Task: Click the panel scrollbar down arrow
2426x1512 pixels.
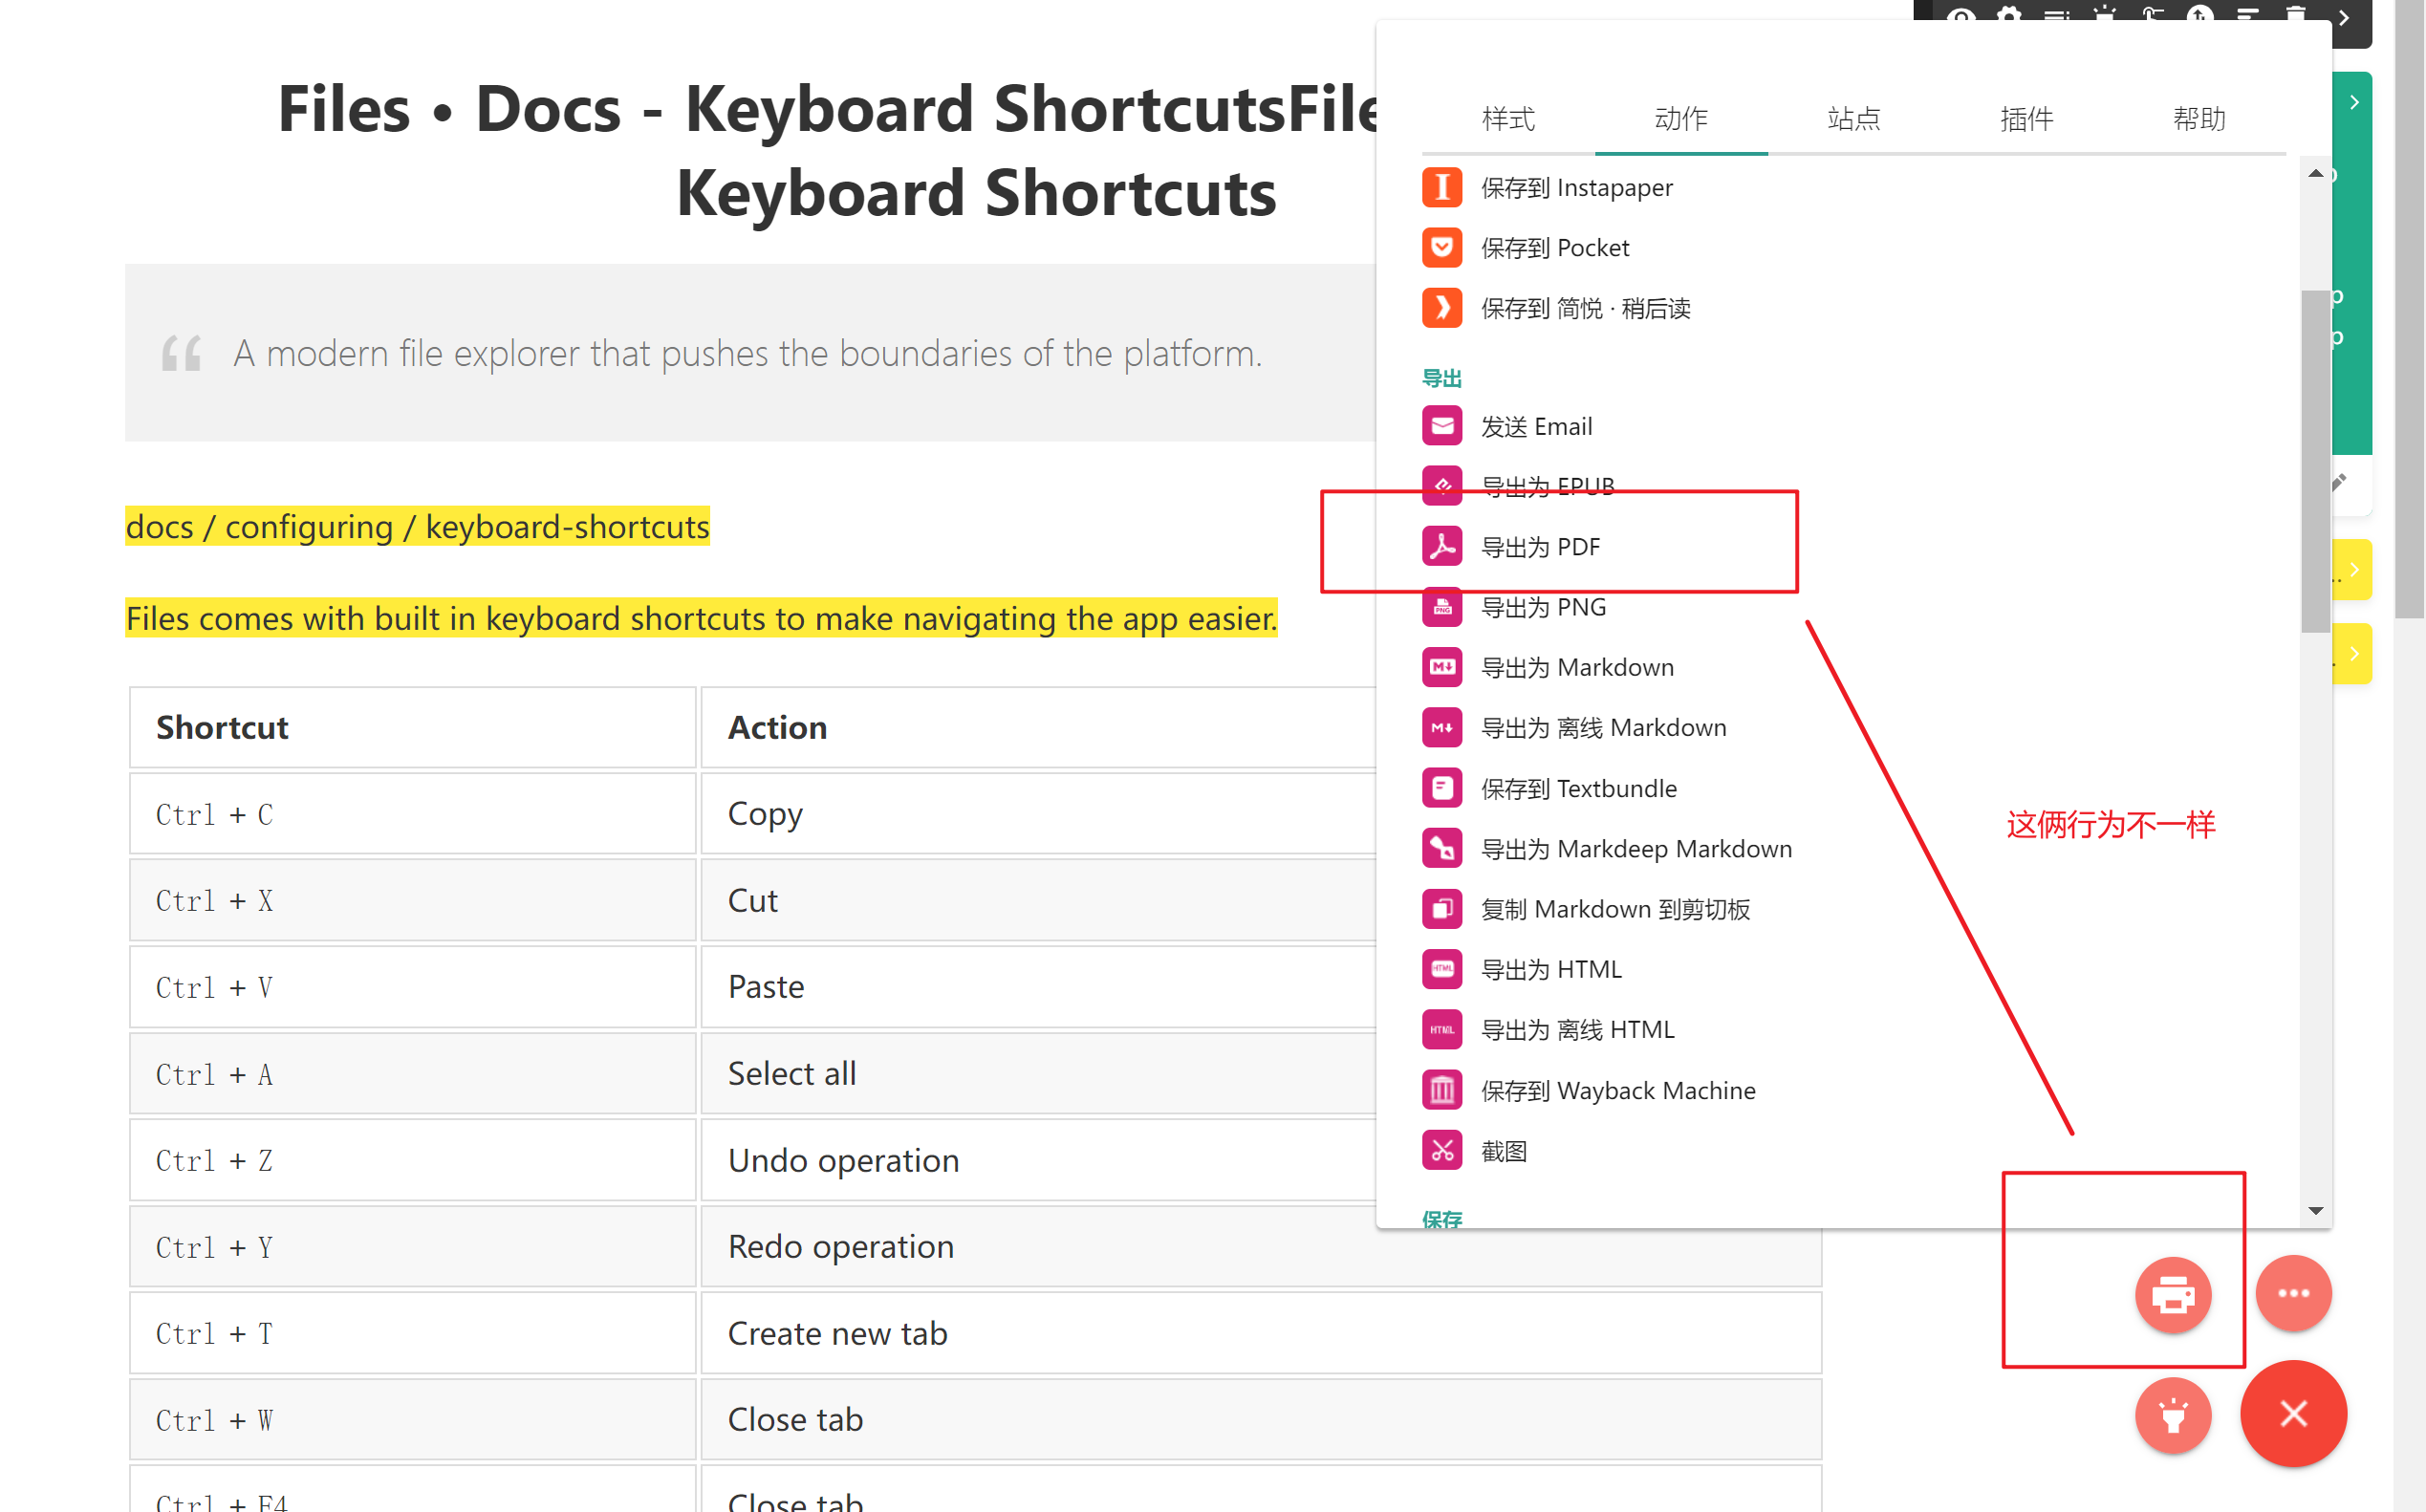Action: point(2315,1211)
